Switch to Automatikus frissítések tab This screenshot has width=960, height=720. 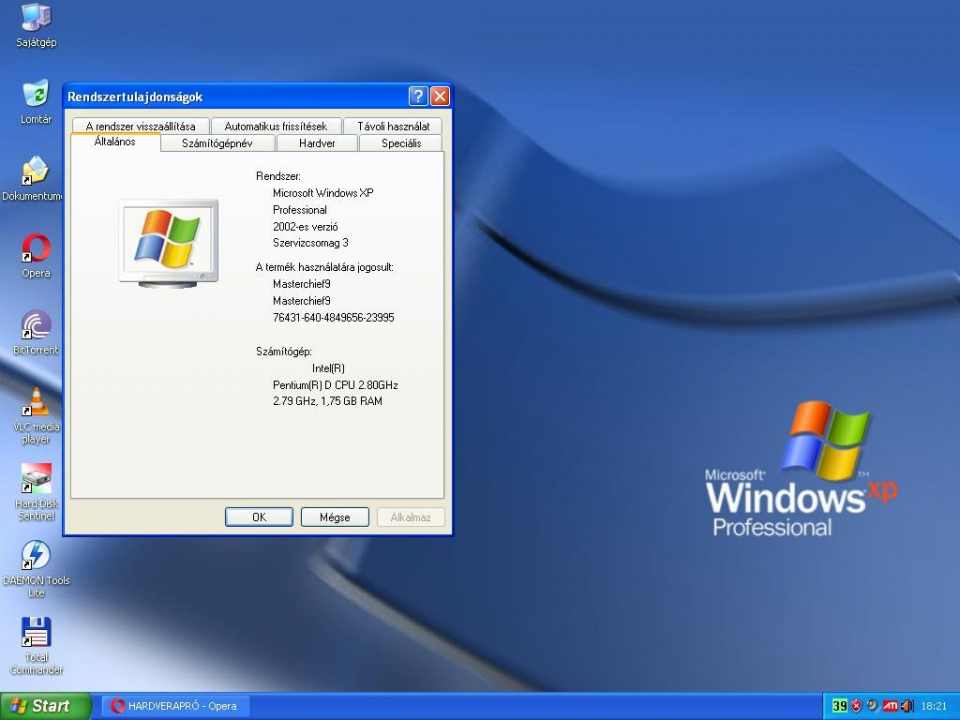276,126
